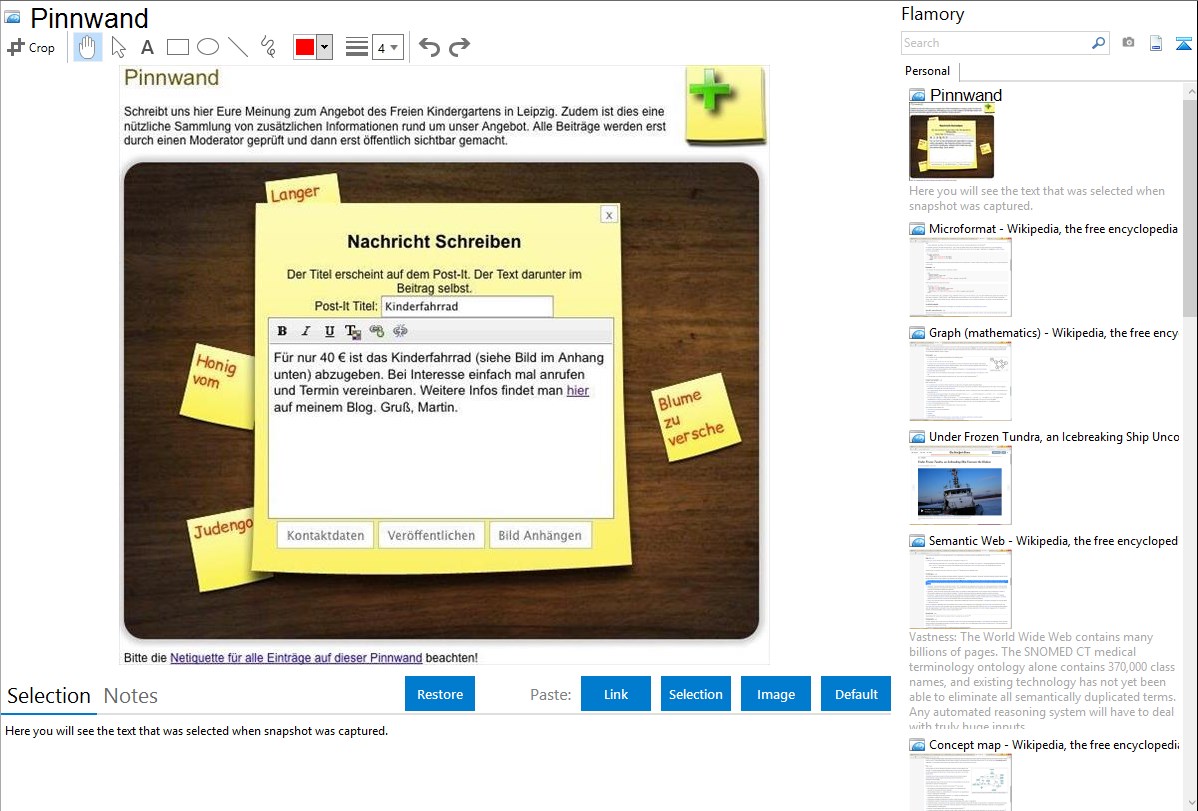Open the line width 4 dropdown
The height and width of the screenshot is (811, 1198).
(387, 47)
